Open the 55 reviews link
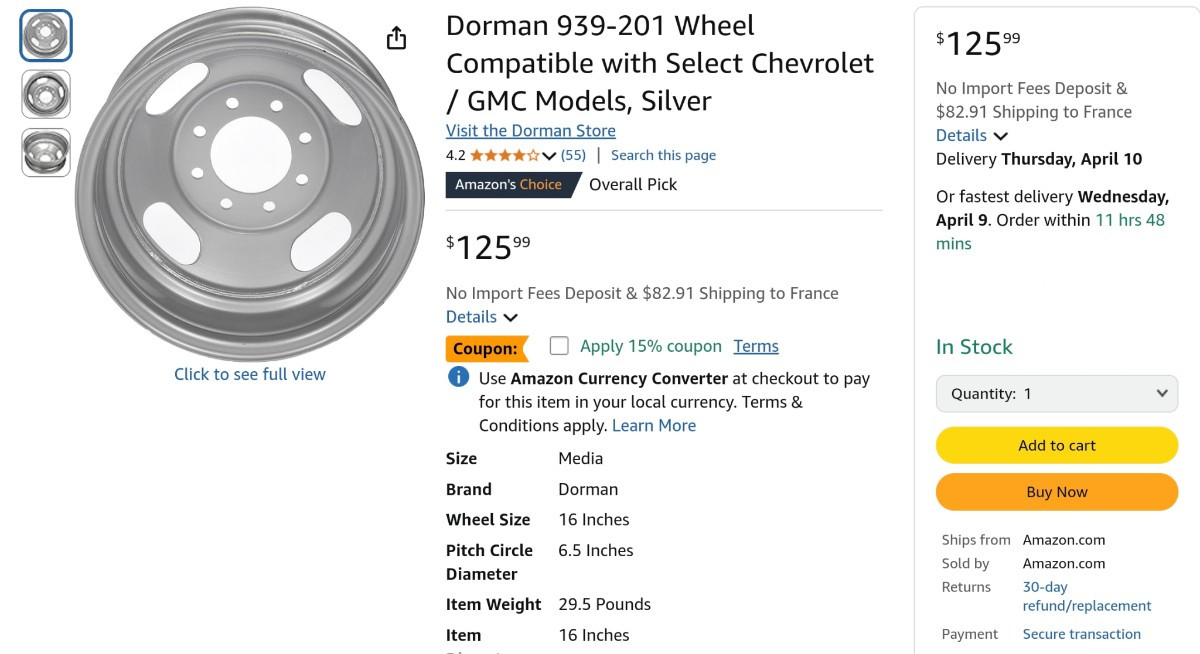Screen dimensions: 1200x654 click(573, 155)
